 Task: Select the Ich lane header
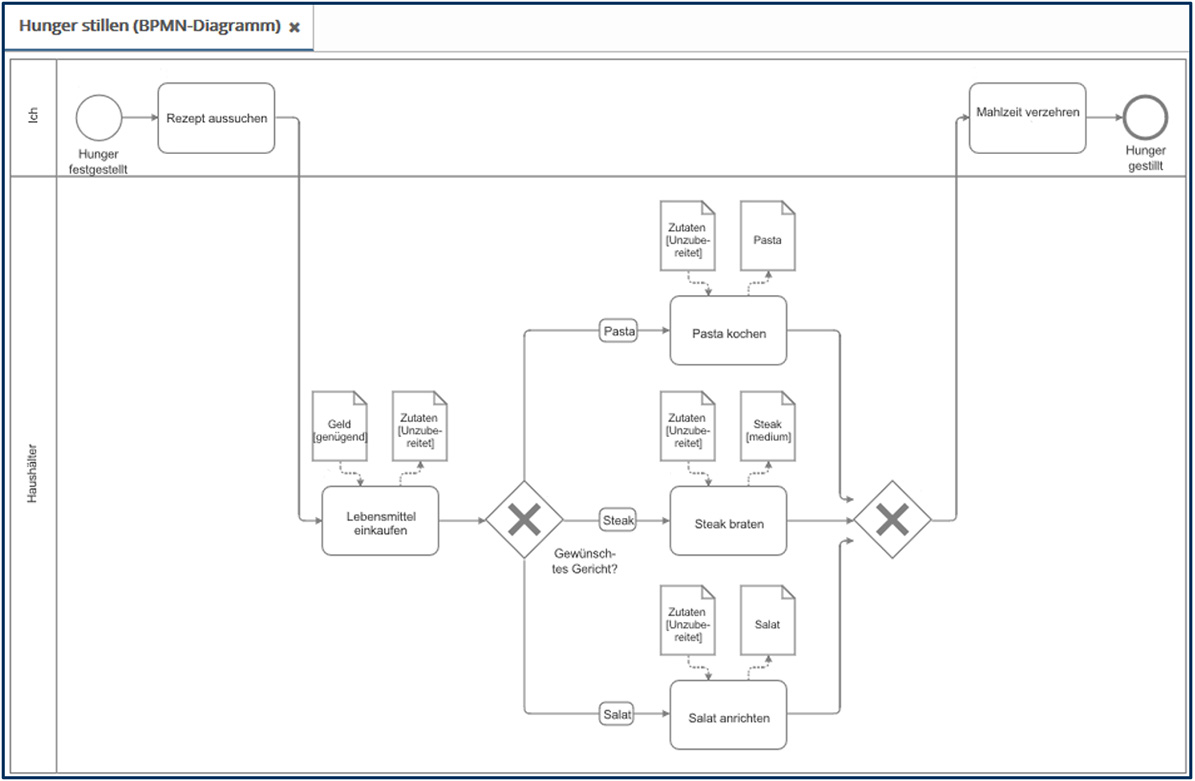point(33,117)
